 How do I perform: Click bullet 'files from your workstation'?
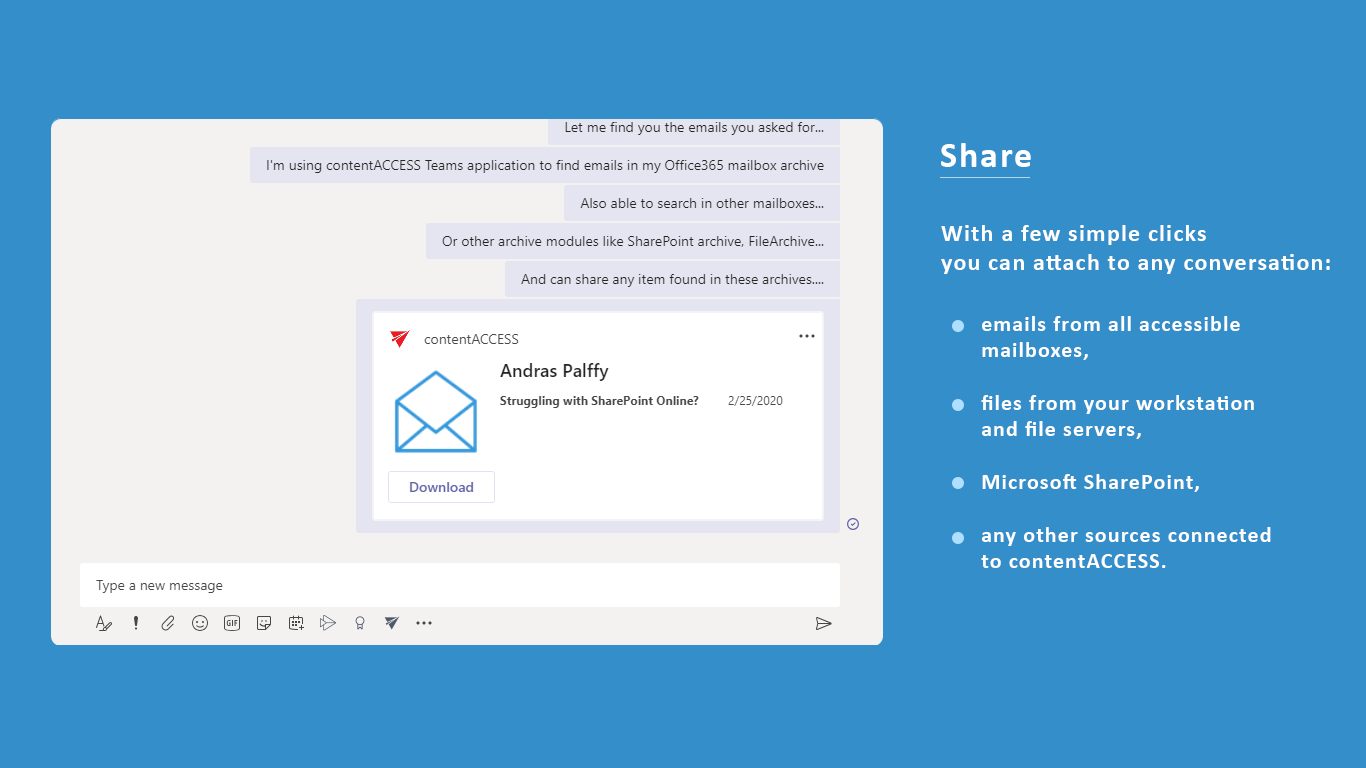(x=1118, y=416)
